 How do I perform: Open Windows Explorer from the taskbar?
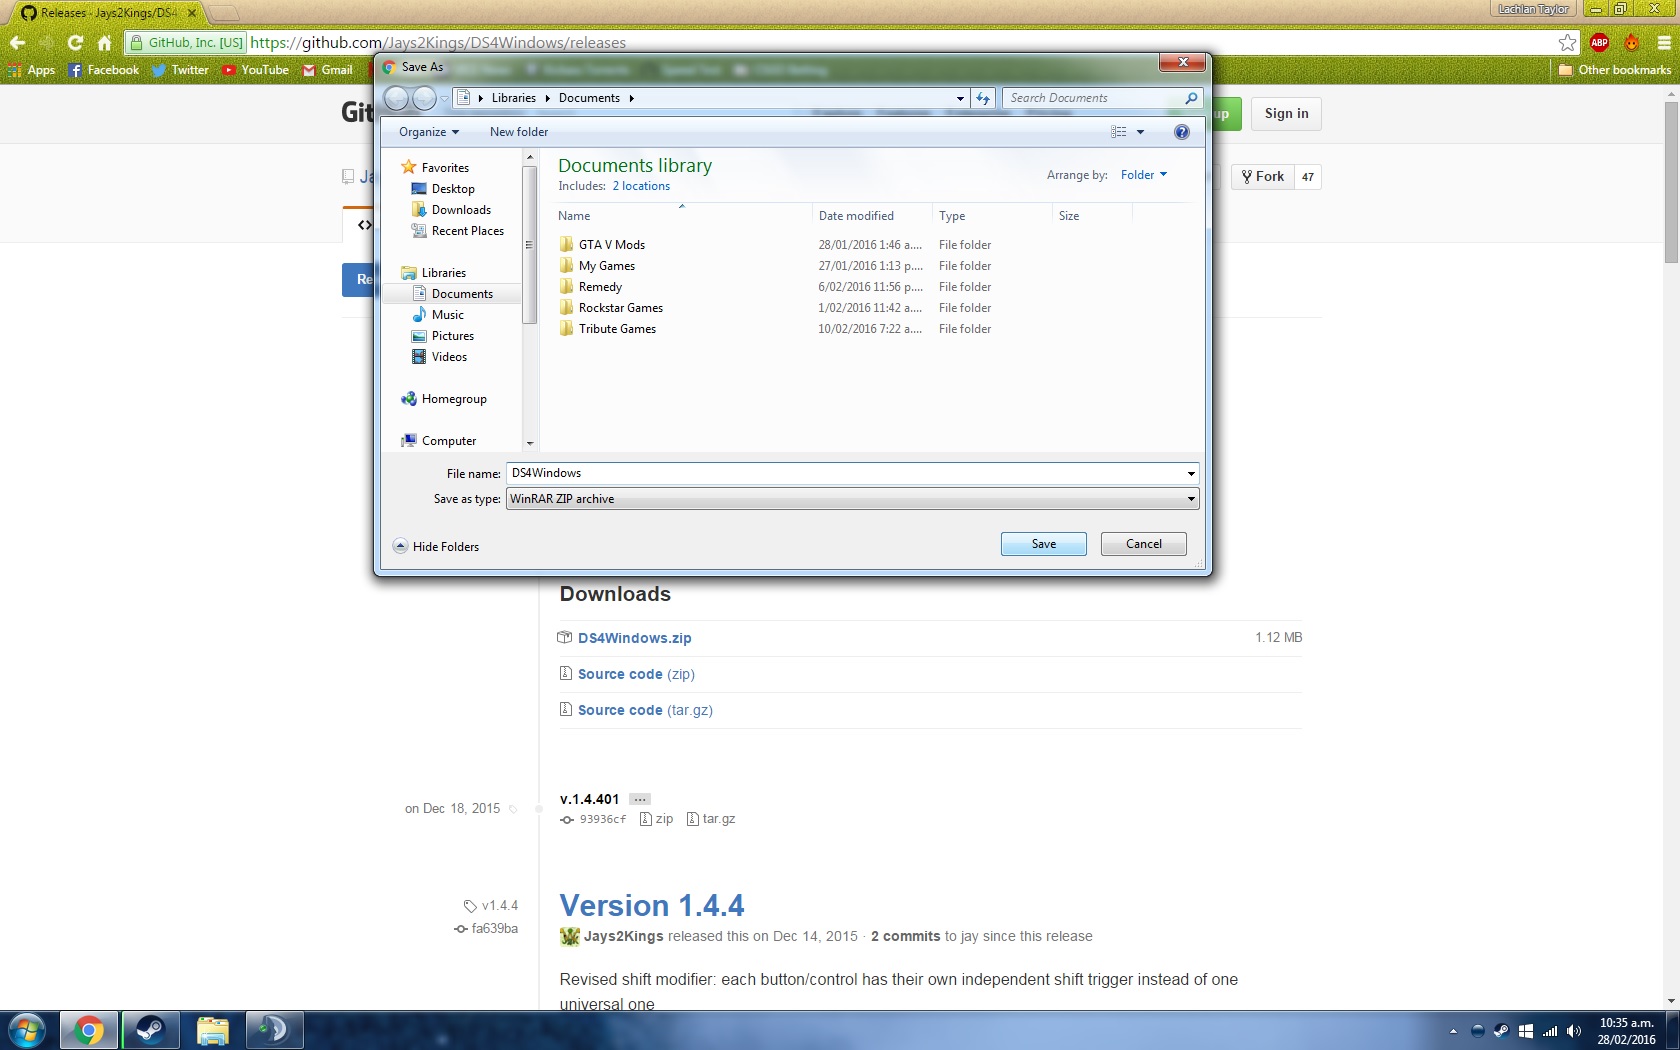pyautogui.click(x=212, y=1030)
